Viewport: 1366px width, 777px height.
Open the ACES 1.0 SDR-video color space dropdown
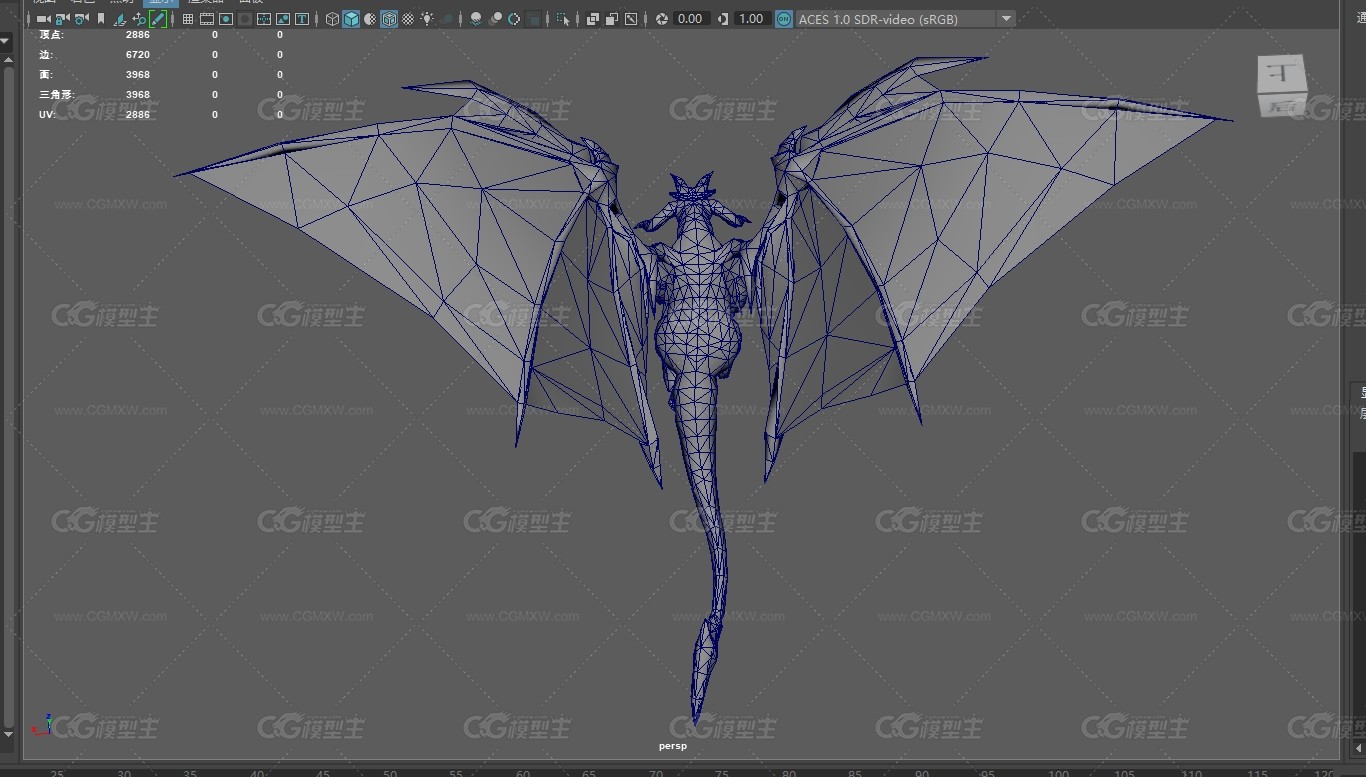click(905, 19)
